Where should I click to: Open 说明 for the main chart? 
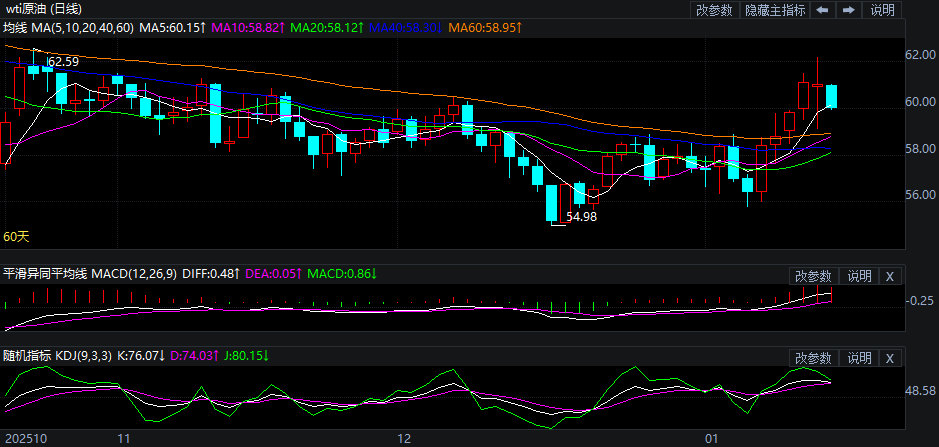pos(882,10)
